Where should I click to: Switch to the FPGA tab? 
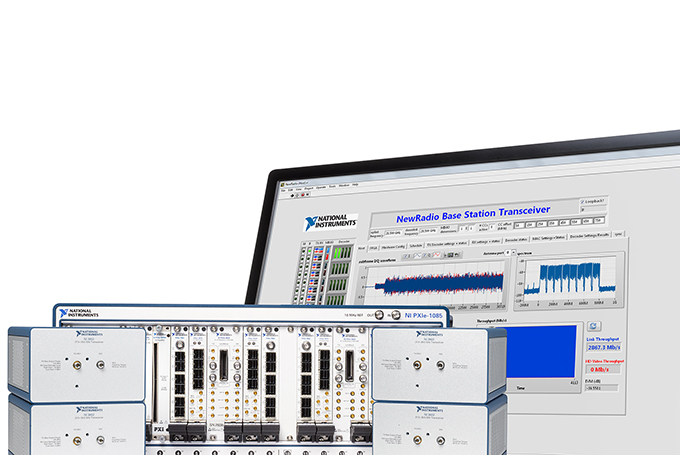373,248
